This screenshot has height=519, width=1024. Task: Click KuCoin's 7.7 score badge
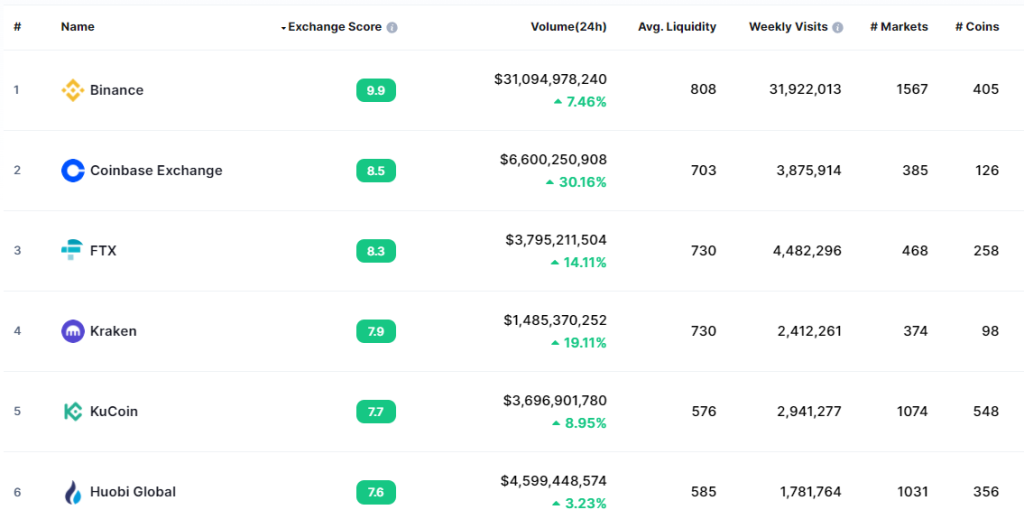tap(376, 411)
